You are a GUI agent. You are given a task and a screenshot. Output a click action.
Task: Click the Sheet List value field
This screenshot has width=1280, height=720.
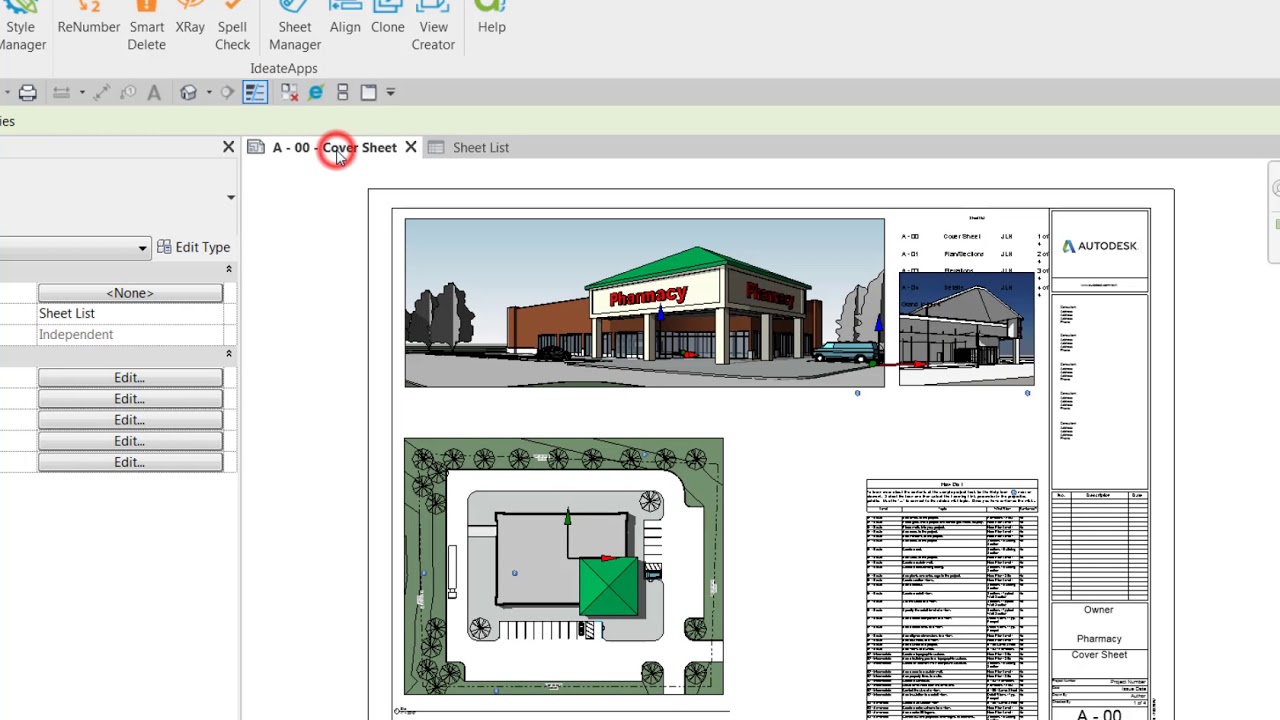[130, 313]
